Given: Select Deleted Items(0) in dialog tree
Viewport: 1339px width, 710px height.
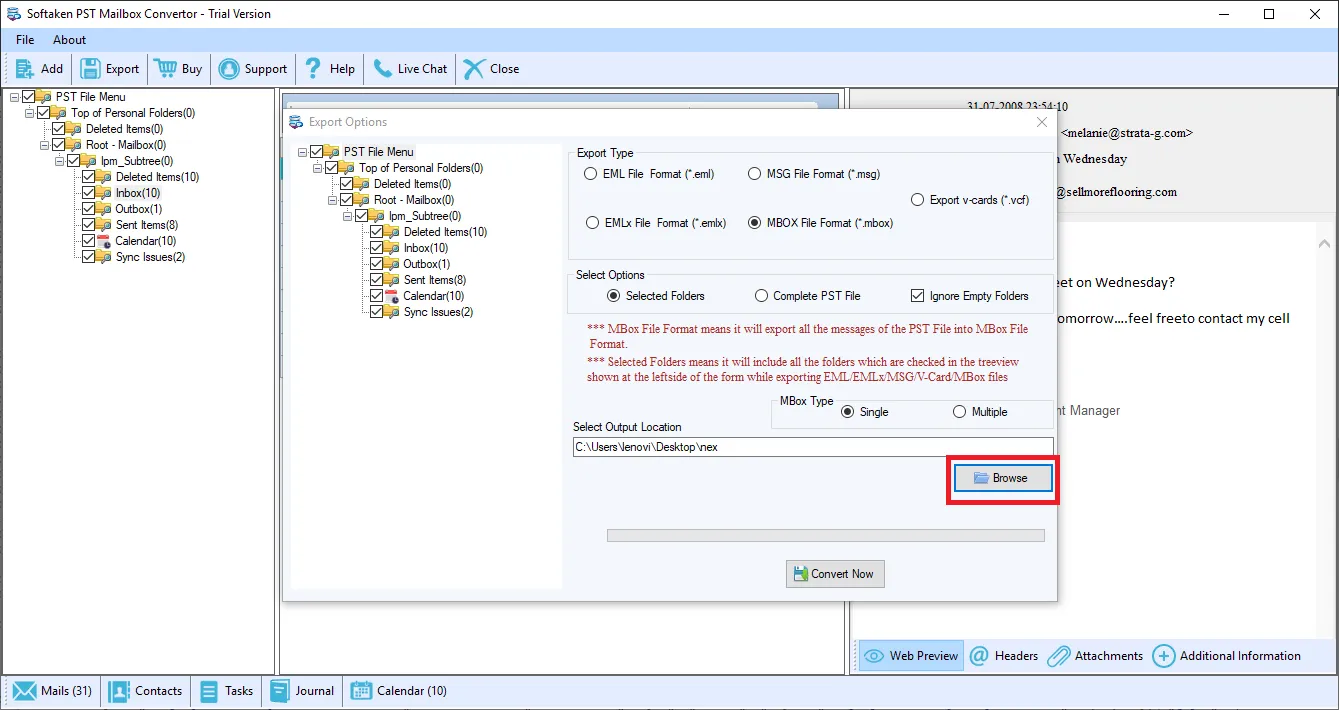Looking at the screenshot, I should [412, 184].
